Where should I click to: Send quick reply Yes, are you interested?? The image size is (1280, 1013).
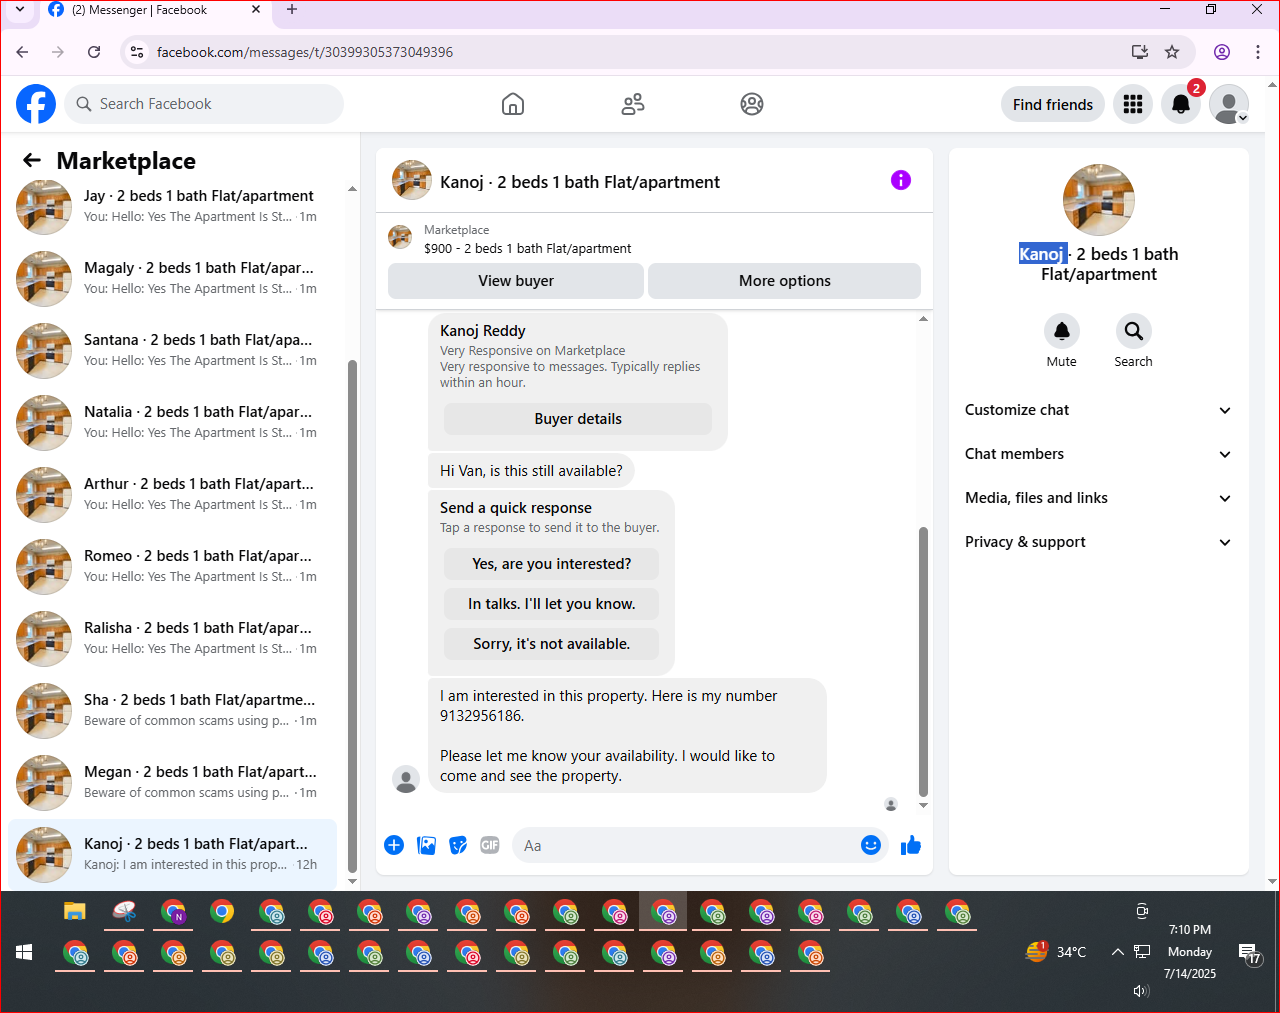[x=552, y=564]
